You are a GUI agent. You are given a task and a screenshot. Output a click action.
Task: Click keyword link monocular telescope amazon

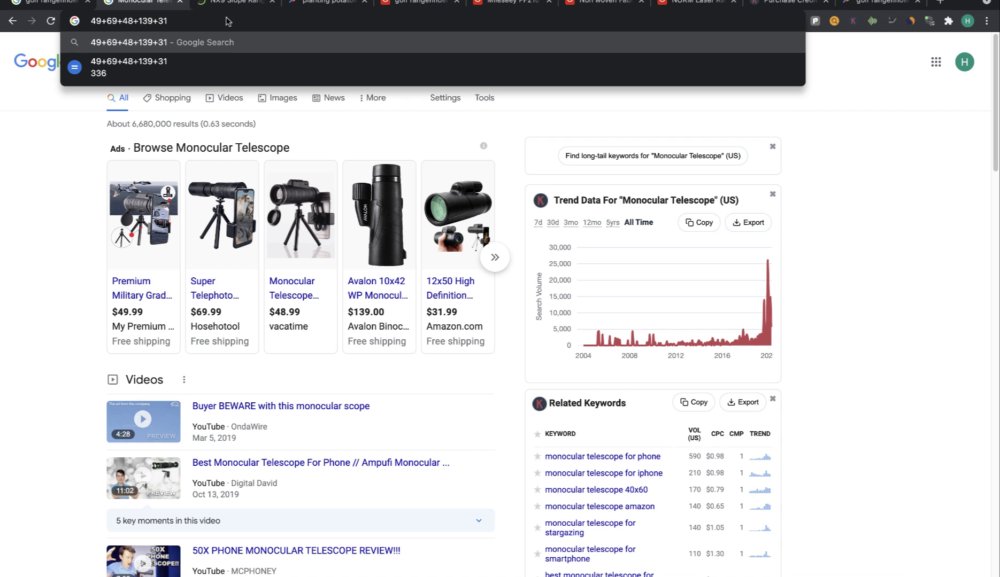(x=599, y=506)
